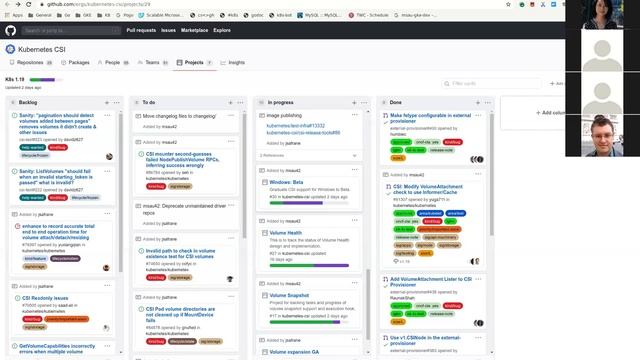The height and width of the screenshot is (360, 640).
Task: Open In progress column options menu
Action: coord(364,102)
